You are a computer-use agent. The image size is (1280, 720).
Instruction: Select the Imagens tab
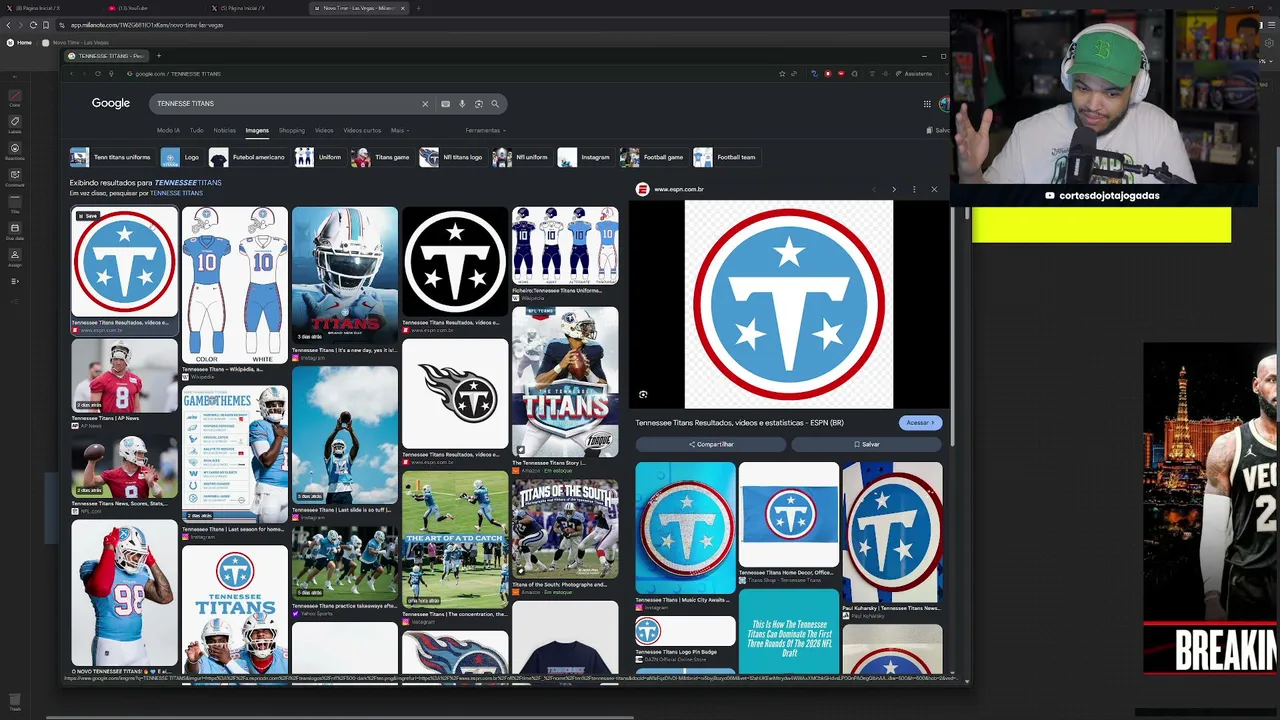point(257,130)
